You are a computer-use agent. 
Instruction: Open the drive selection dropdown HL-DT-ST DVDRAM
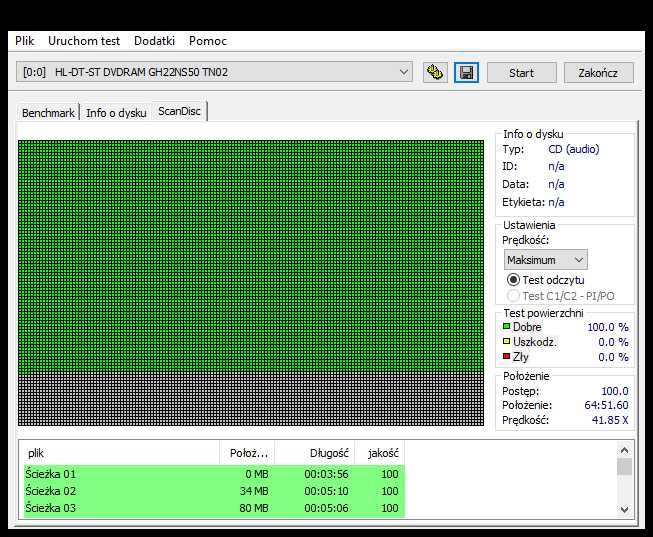point(214,72)
